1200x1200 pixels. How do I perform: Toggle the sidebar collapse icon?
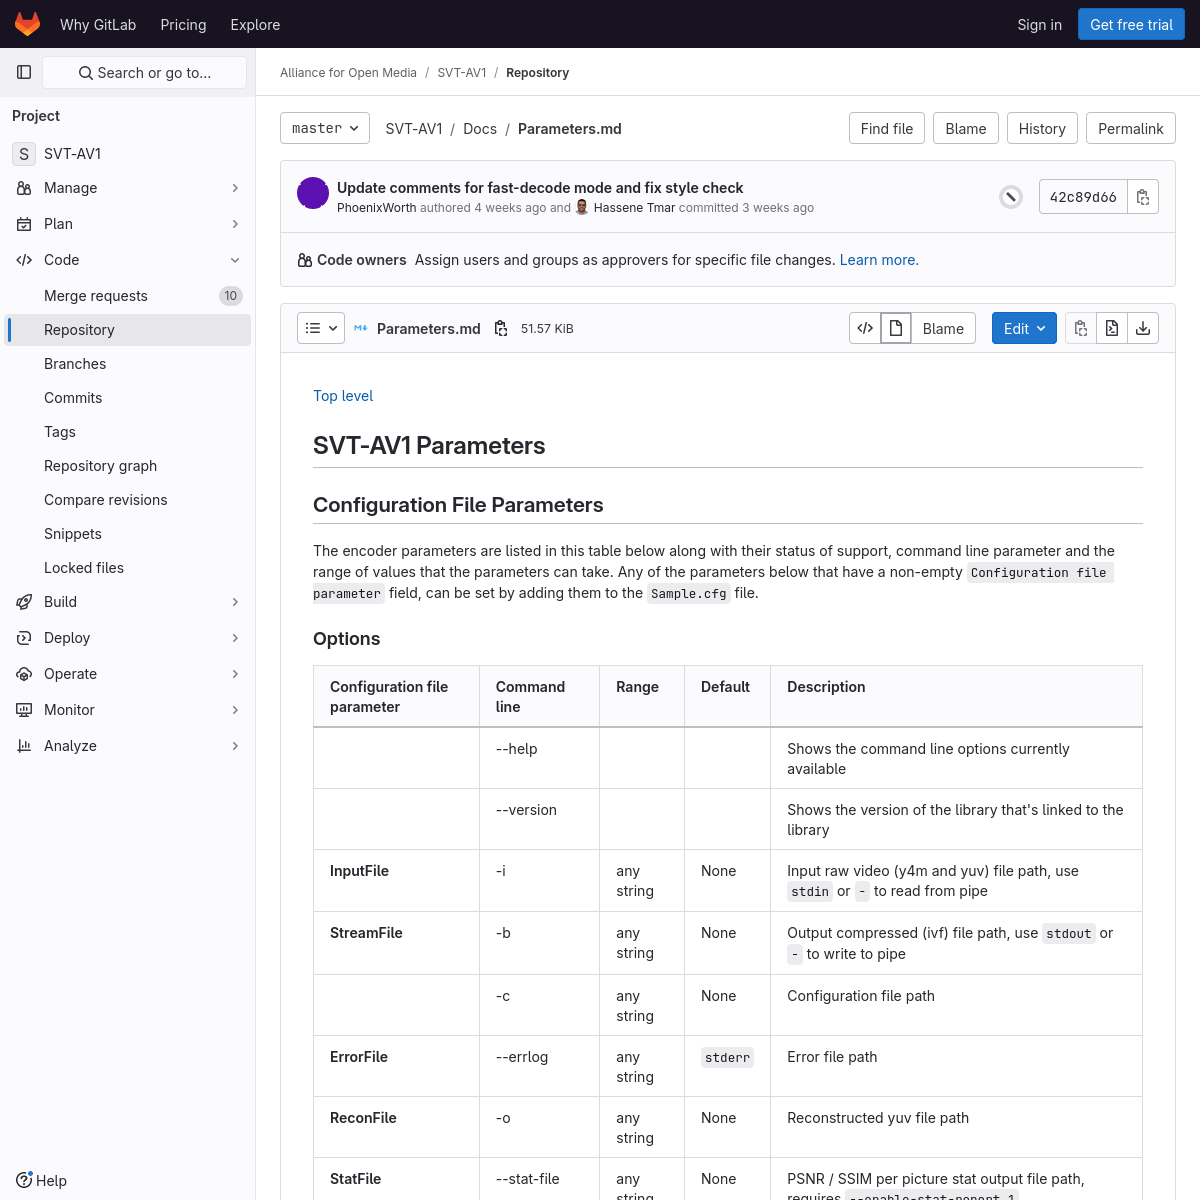point(24,72)
